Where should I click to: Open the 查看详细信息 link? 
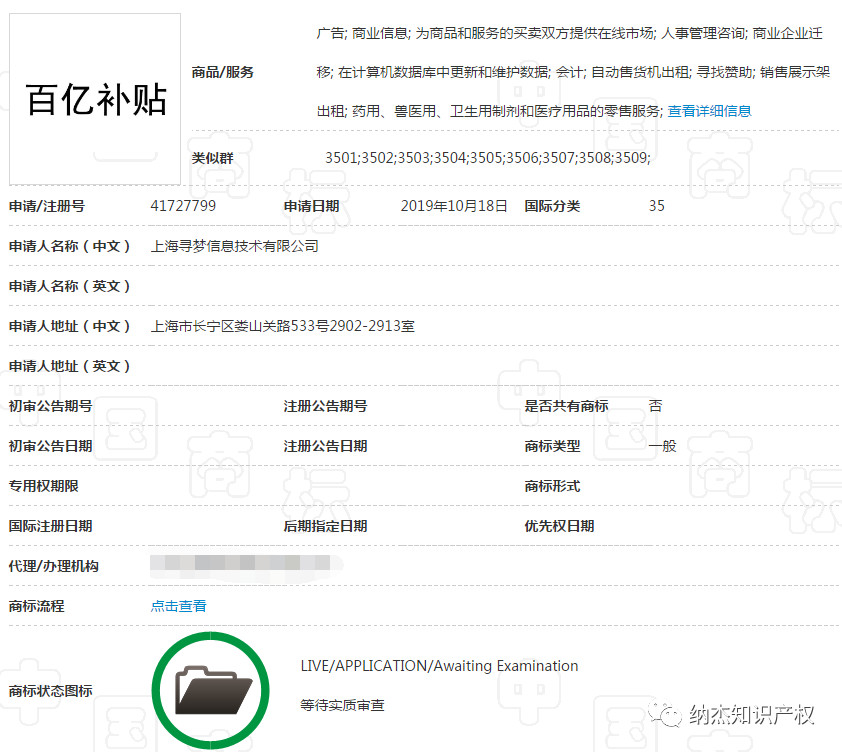(709, 111)
